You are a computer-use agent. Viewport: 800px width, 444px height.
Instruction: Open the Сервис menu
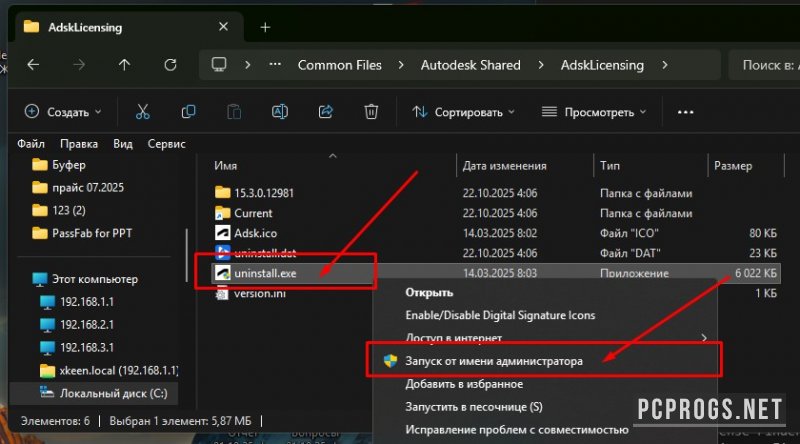(166, 144)
